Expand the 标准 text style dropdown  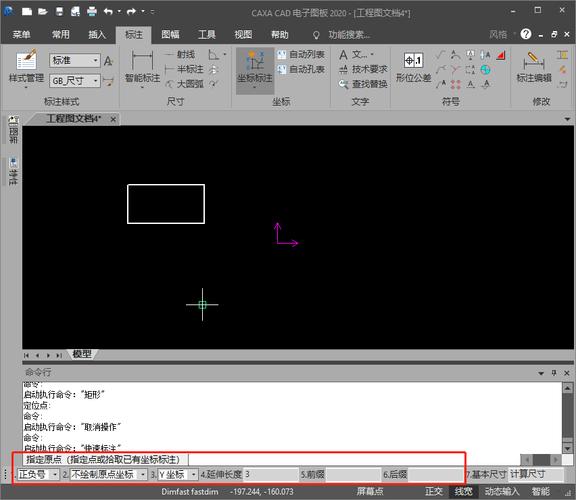pos(96,60)
